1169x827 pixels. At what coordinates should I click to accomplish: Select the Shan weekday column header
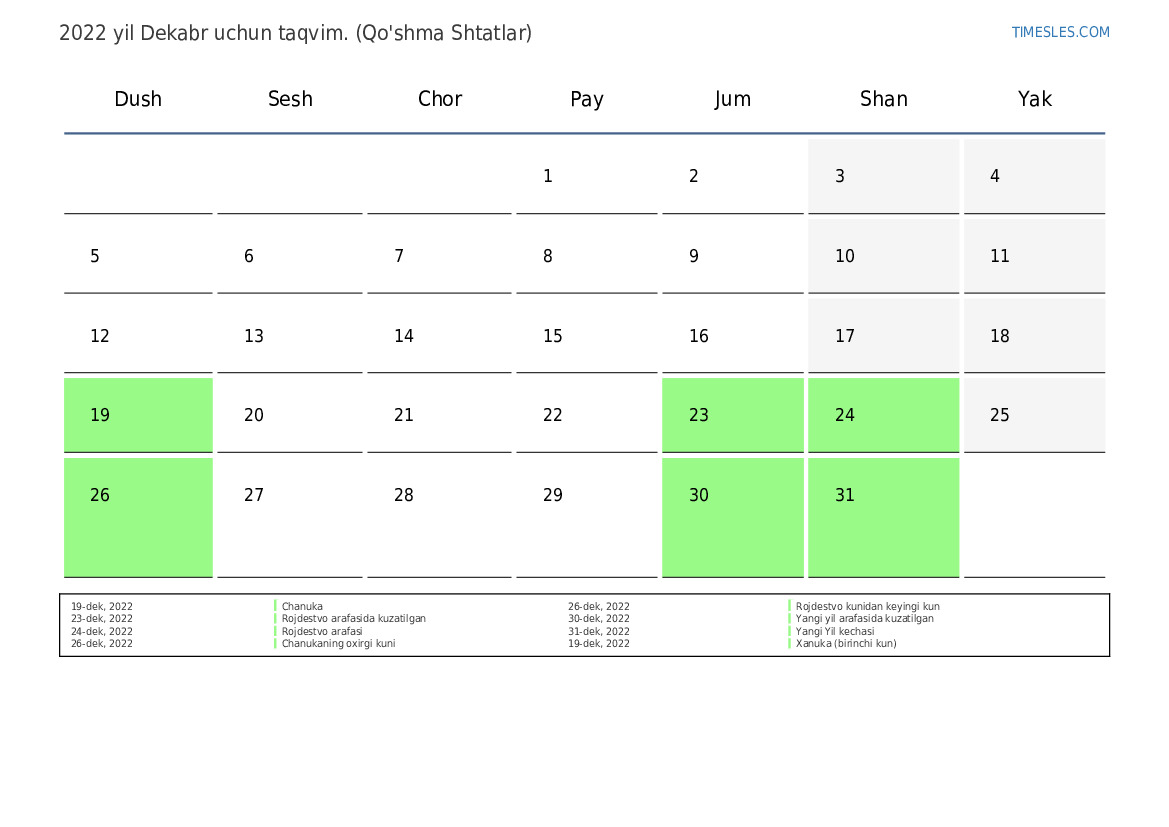point(883,99)
